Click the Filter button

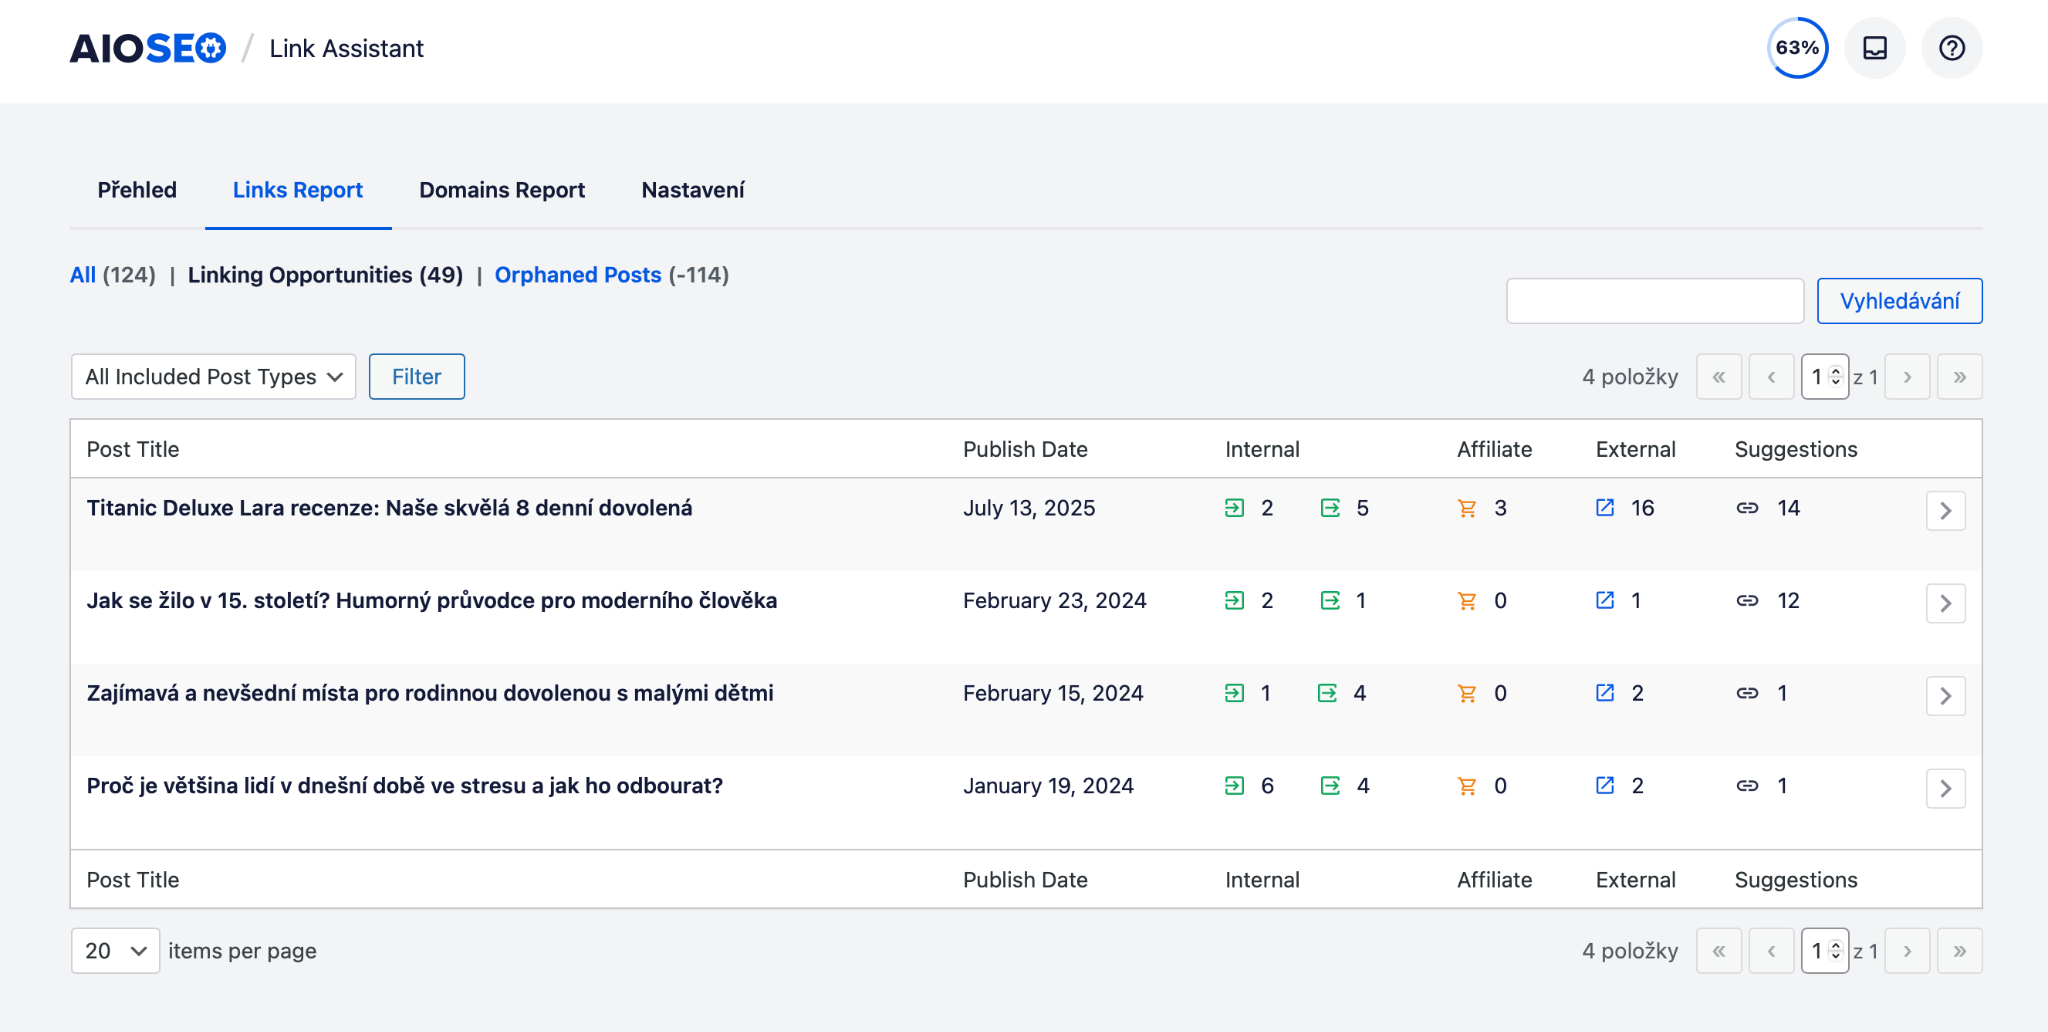point(416,377)
